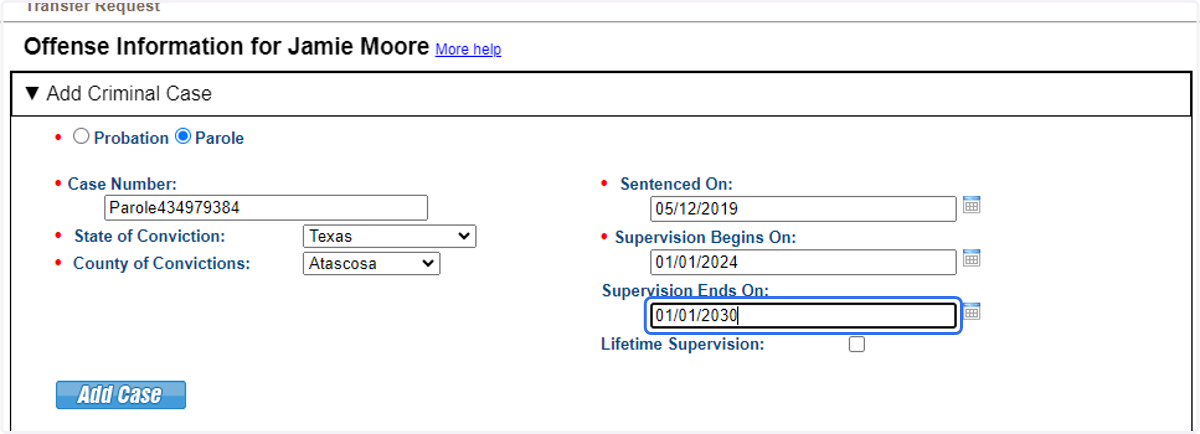Viewport: 1200px width, 434px height.
Task: Open calendar picker for Supervision Begins On
Action: click(971, 258)
